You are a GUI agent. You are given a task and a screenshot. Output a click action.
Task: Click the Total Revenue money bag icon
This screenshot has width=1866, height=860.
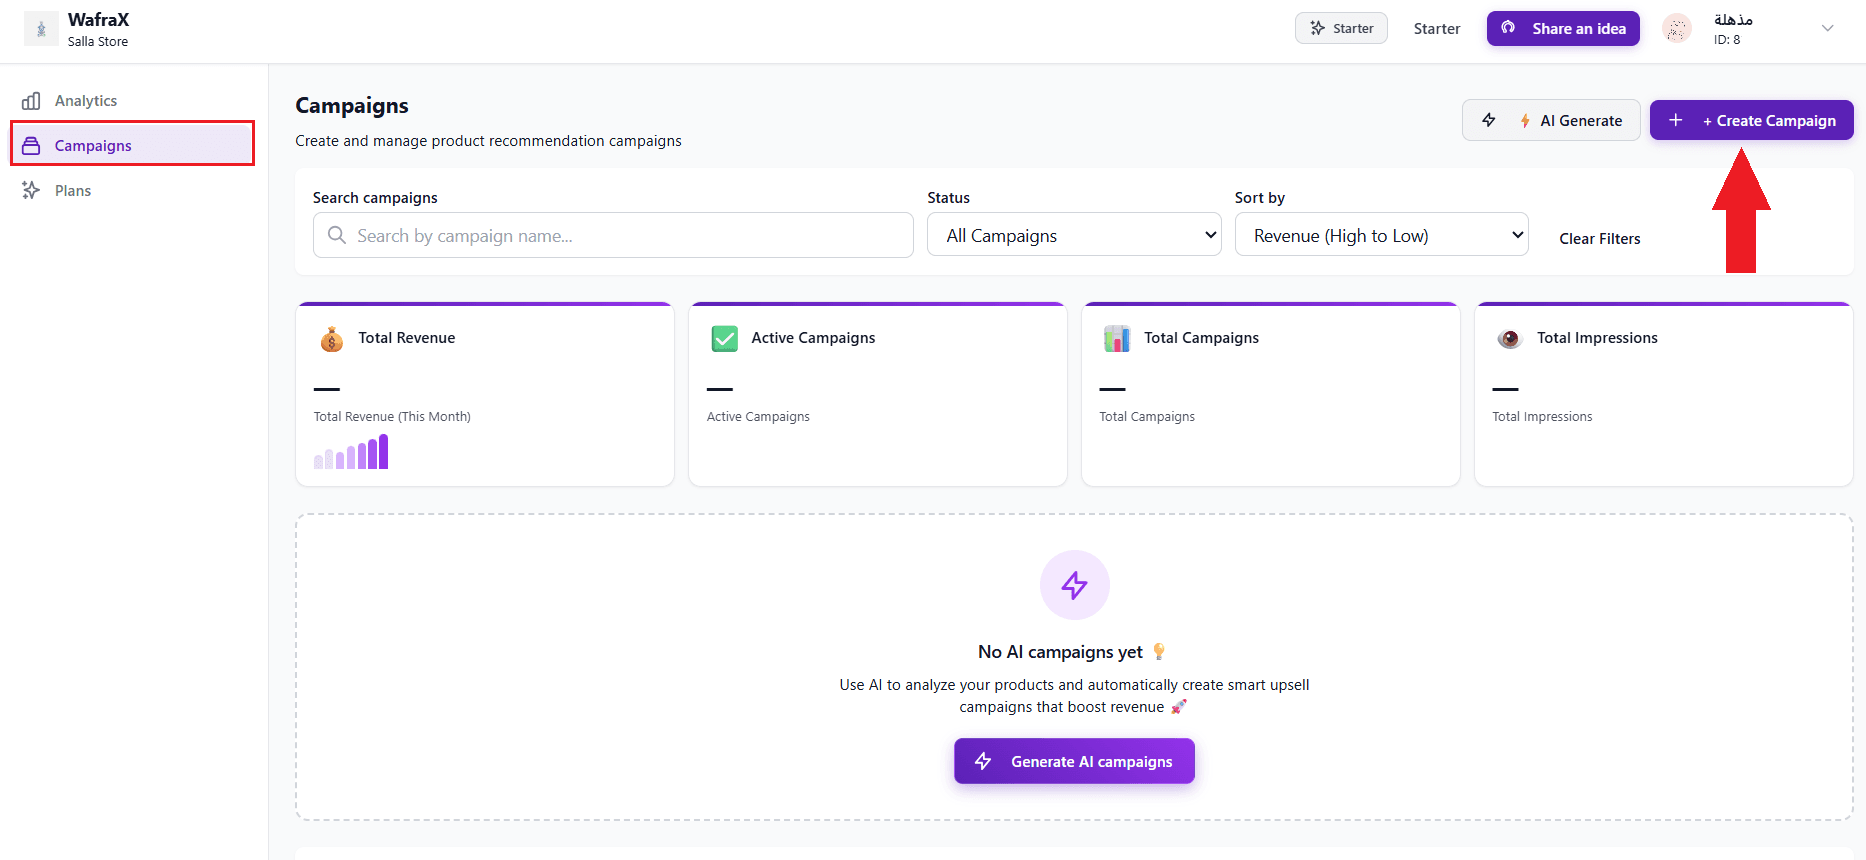[332, 339]
